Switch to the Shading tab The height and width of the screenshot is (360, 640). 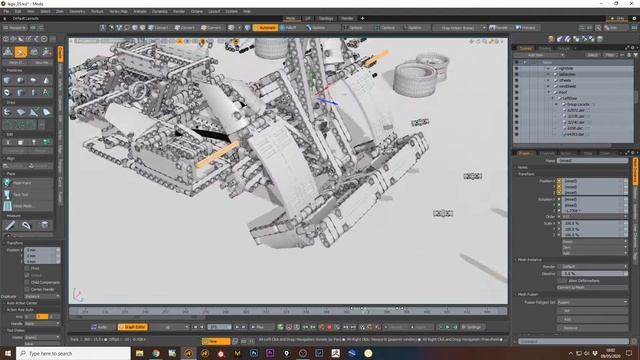(544, 48)
